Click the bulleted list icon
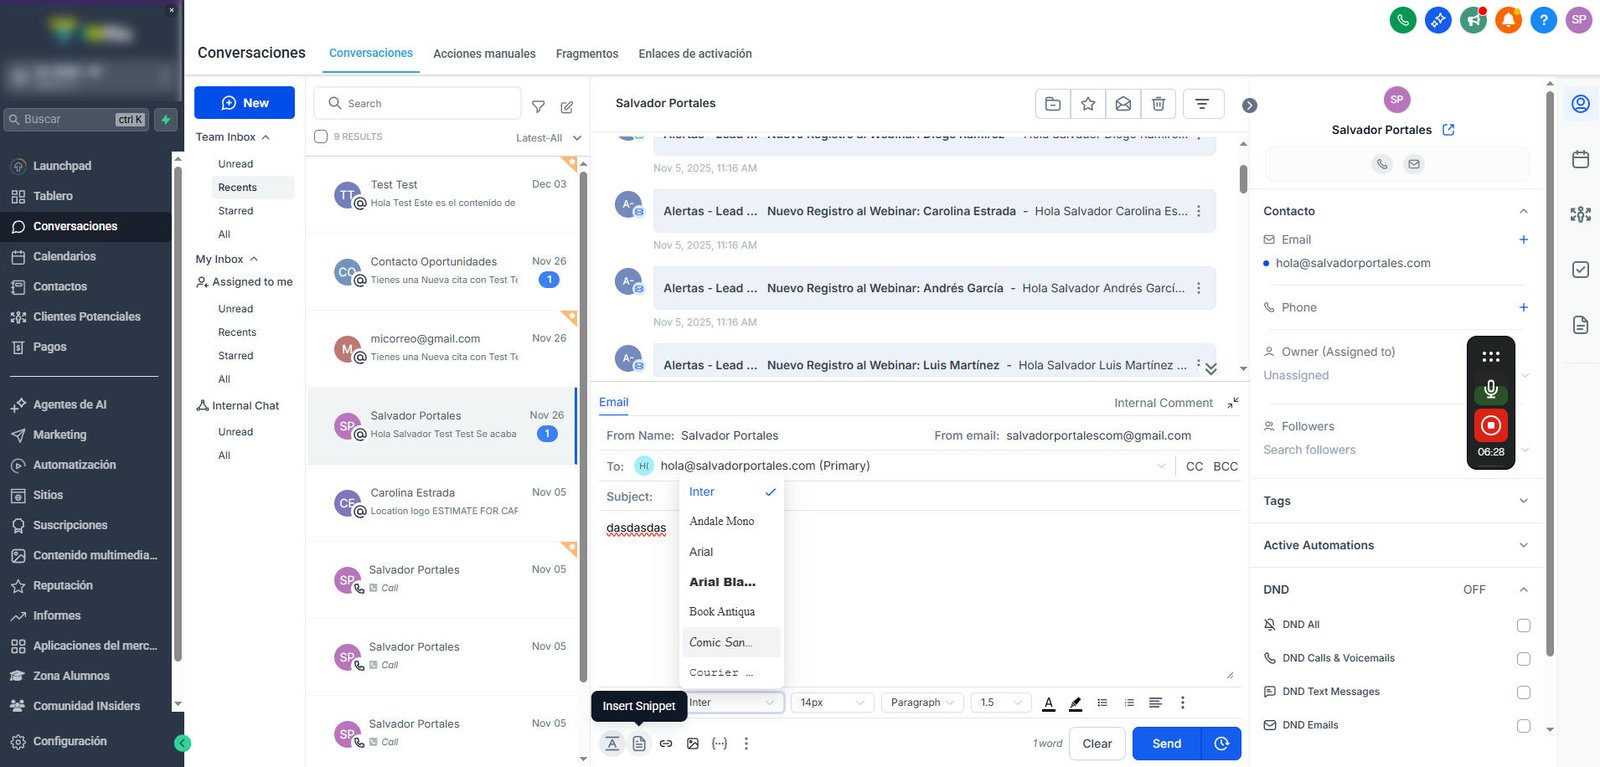The image size is (1600, 767). pos(1102,703)
